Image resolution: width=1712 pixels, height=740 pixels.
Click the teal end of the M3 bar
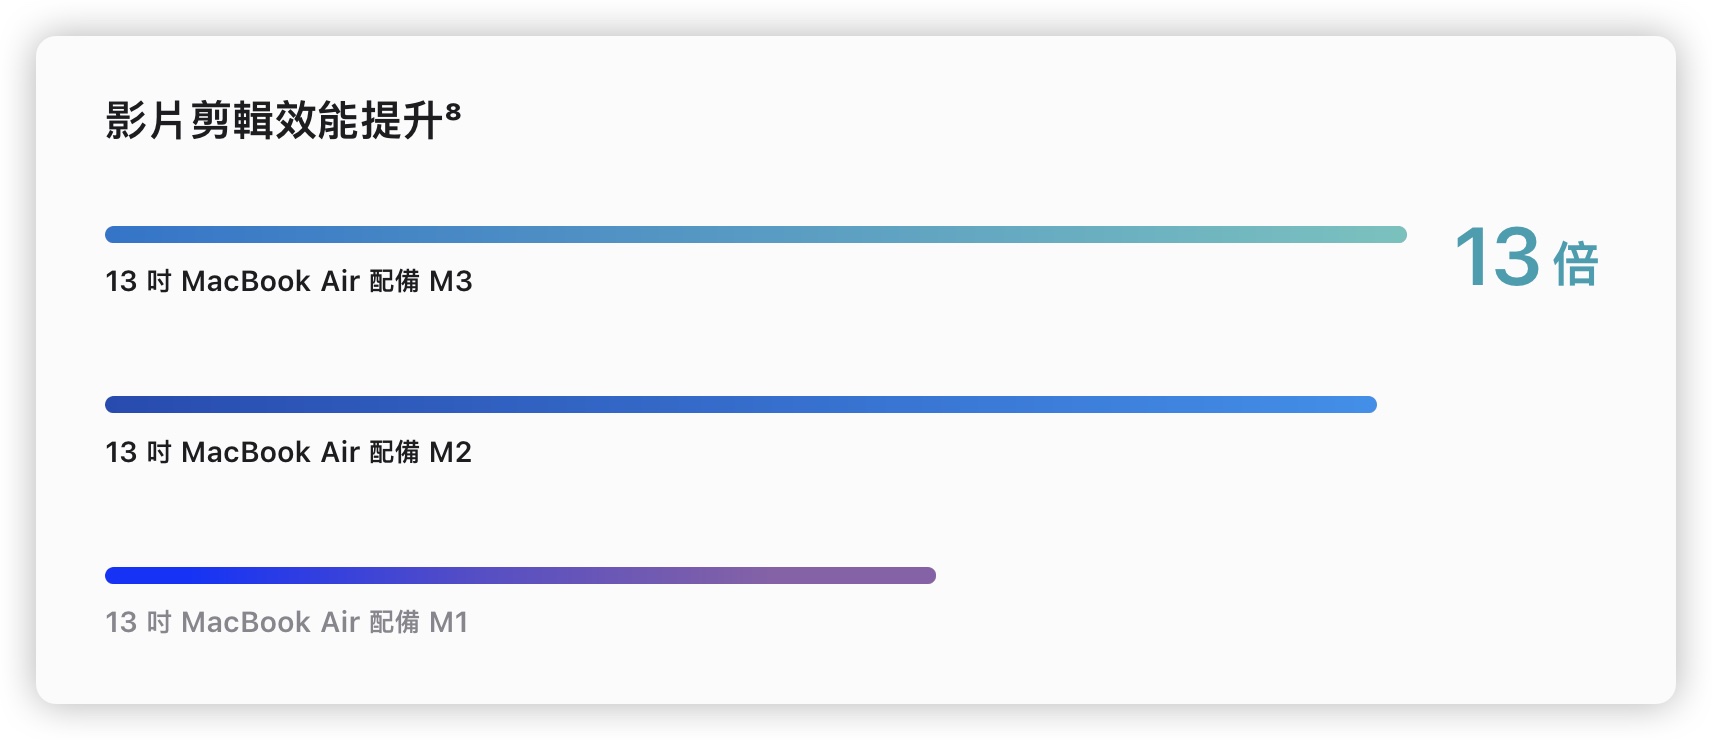click(x=1385, y=234)
